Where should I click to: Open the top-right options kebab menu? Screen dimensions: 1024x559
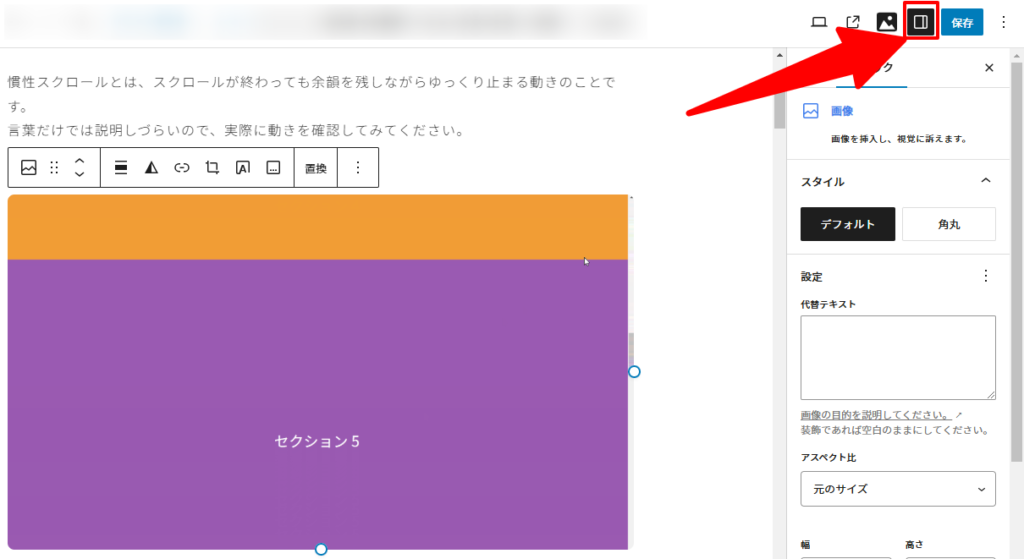1004,22
